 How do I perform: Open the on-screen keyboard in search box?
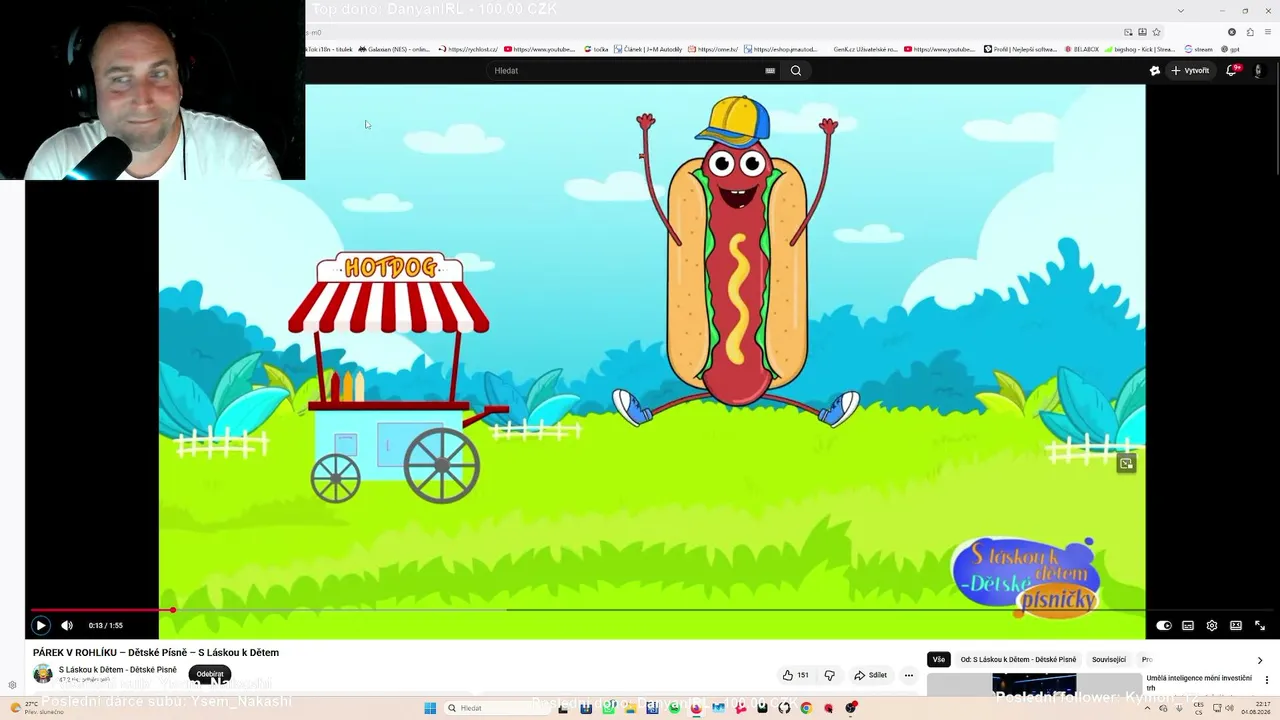click(770, 71)
